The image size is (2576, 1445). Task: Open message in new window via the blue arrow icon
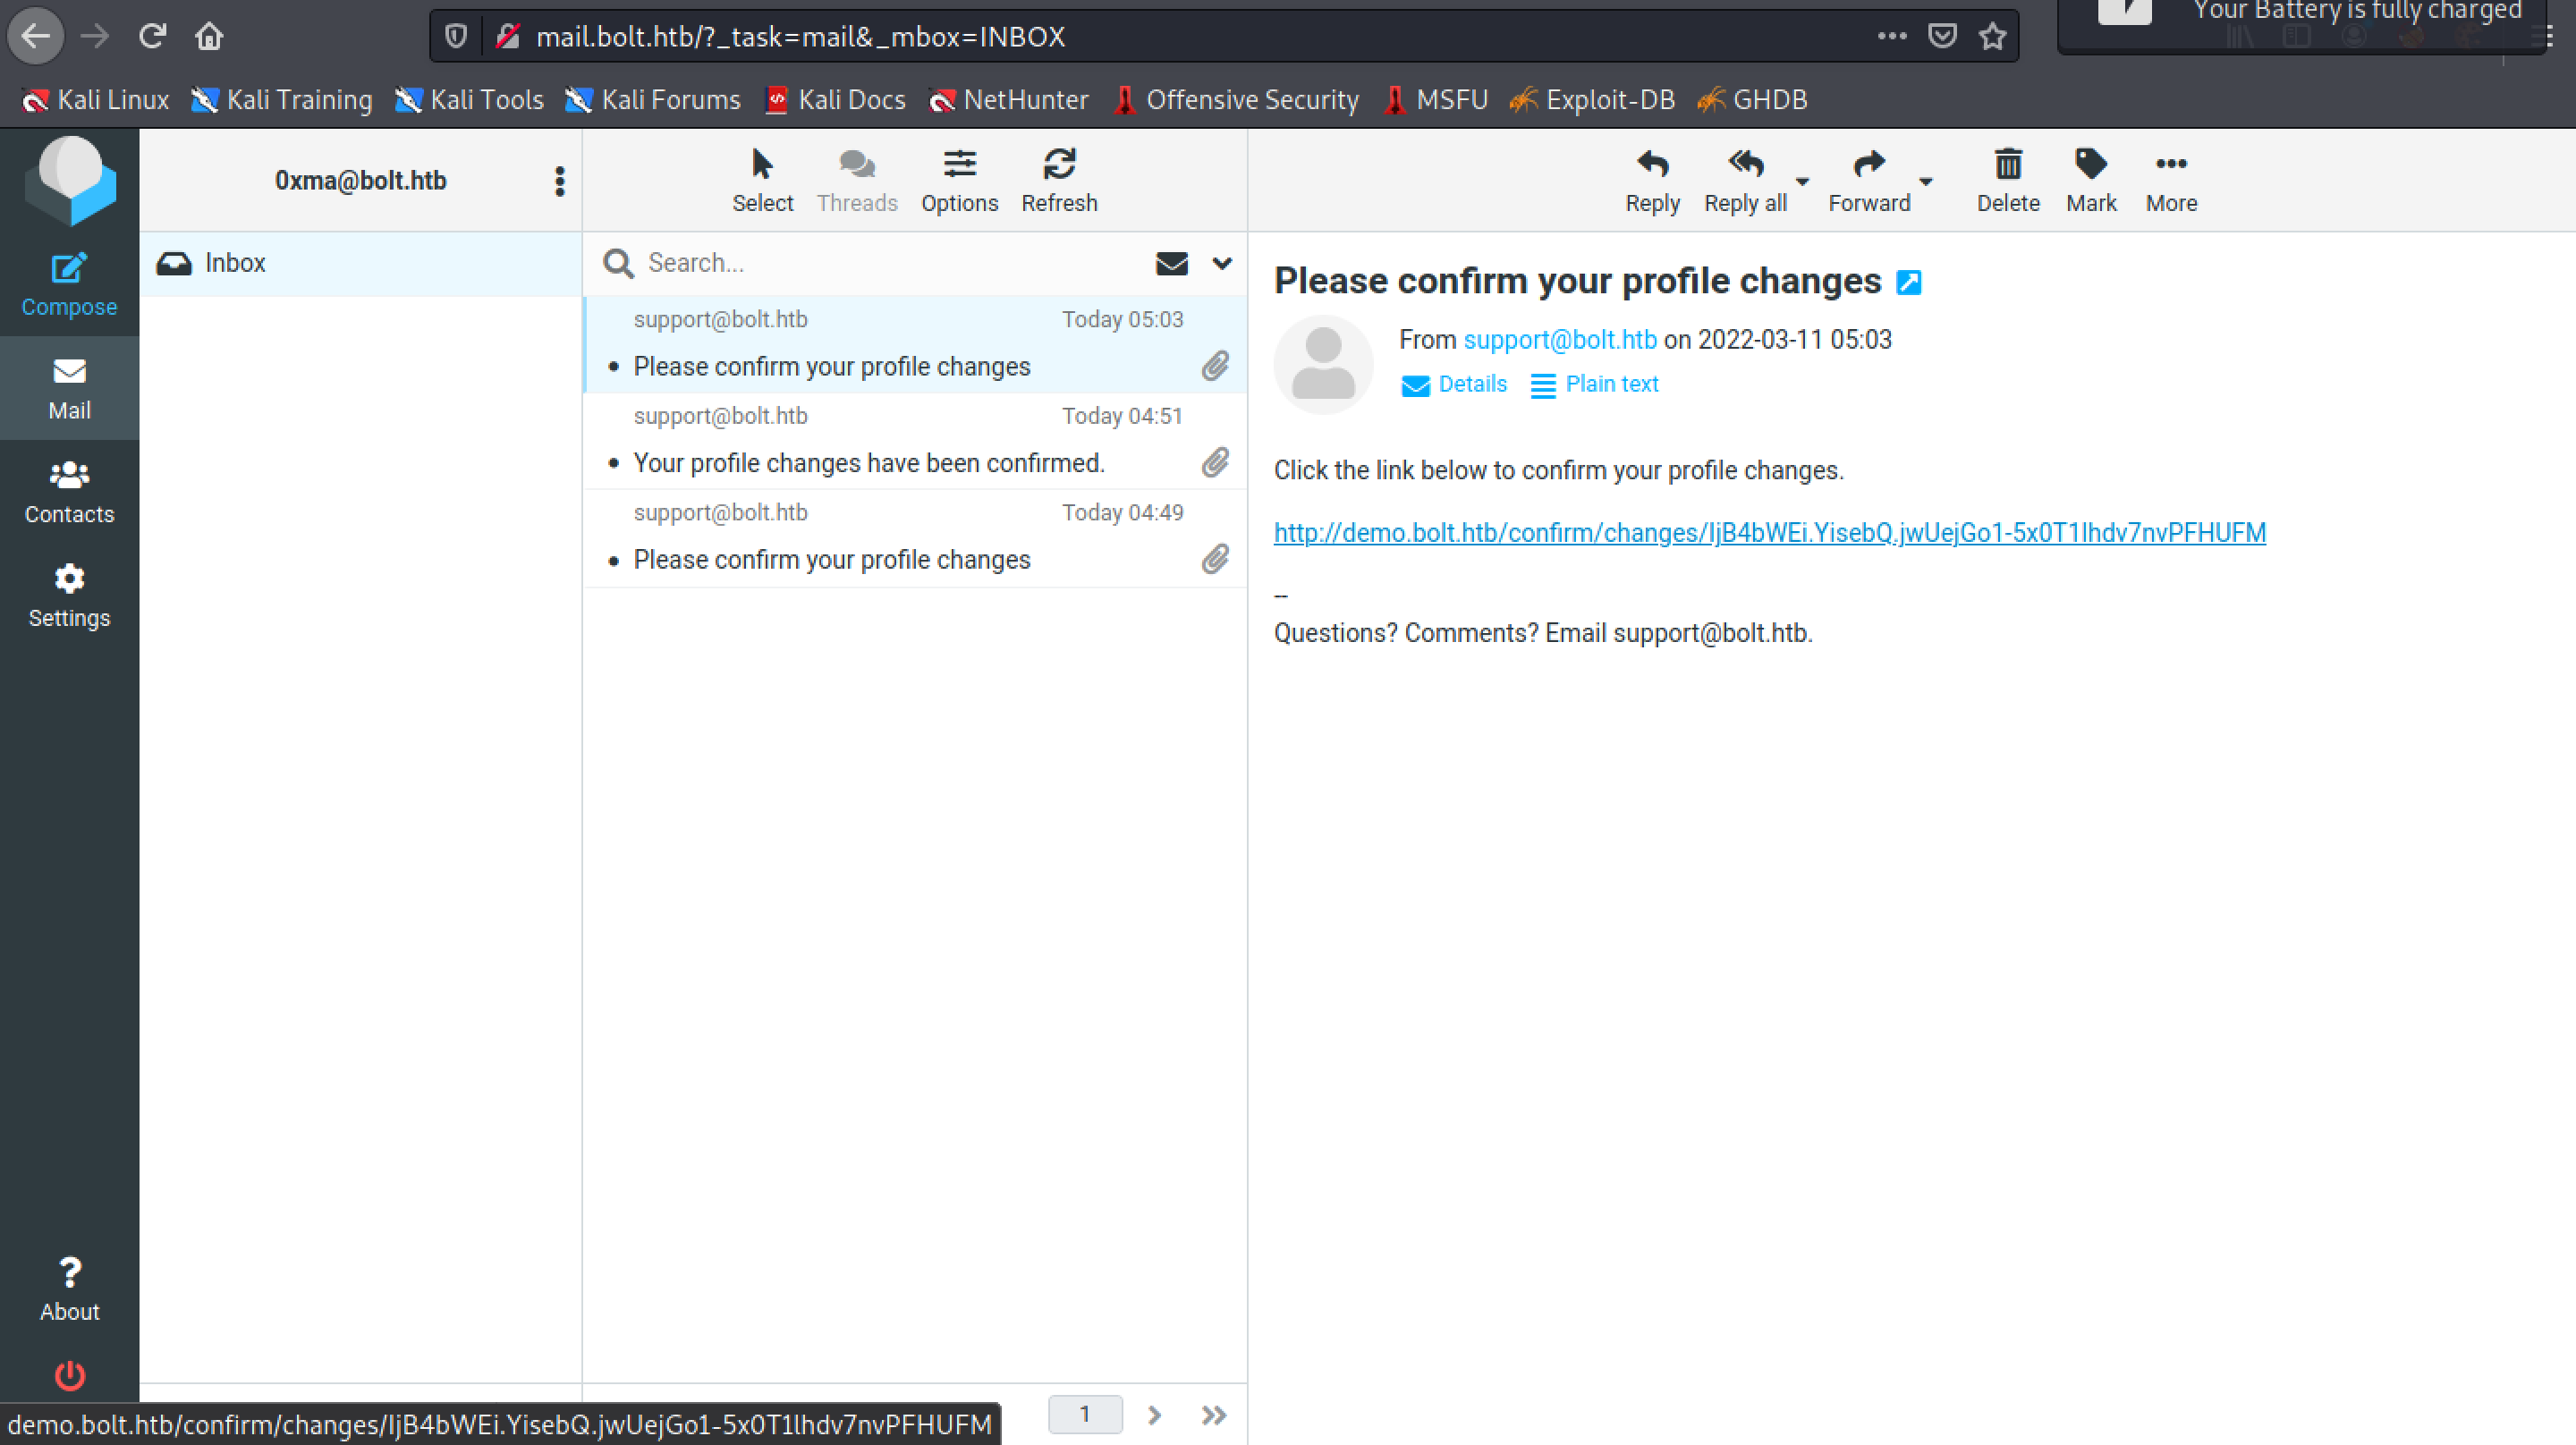point(1909,283)
